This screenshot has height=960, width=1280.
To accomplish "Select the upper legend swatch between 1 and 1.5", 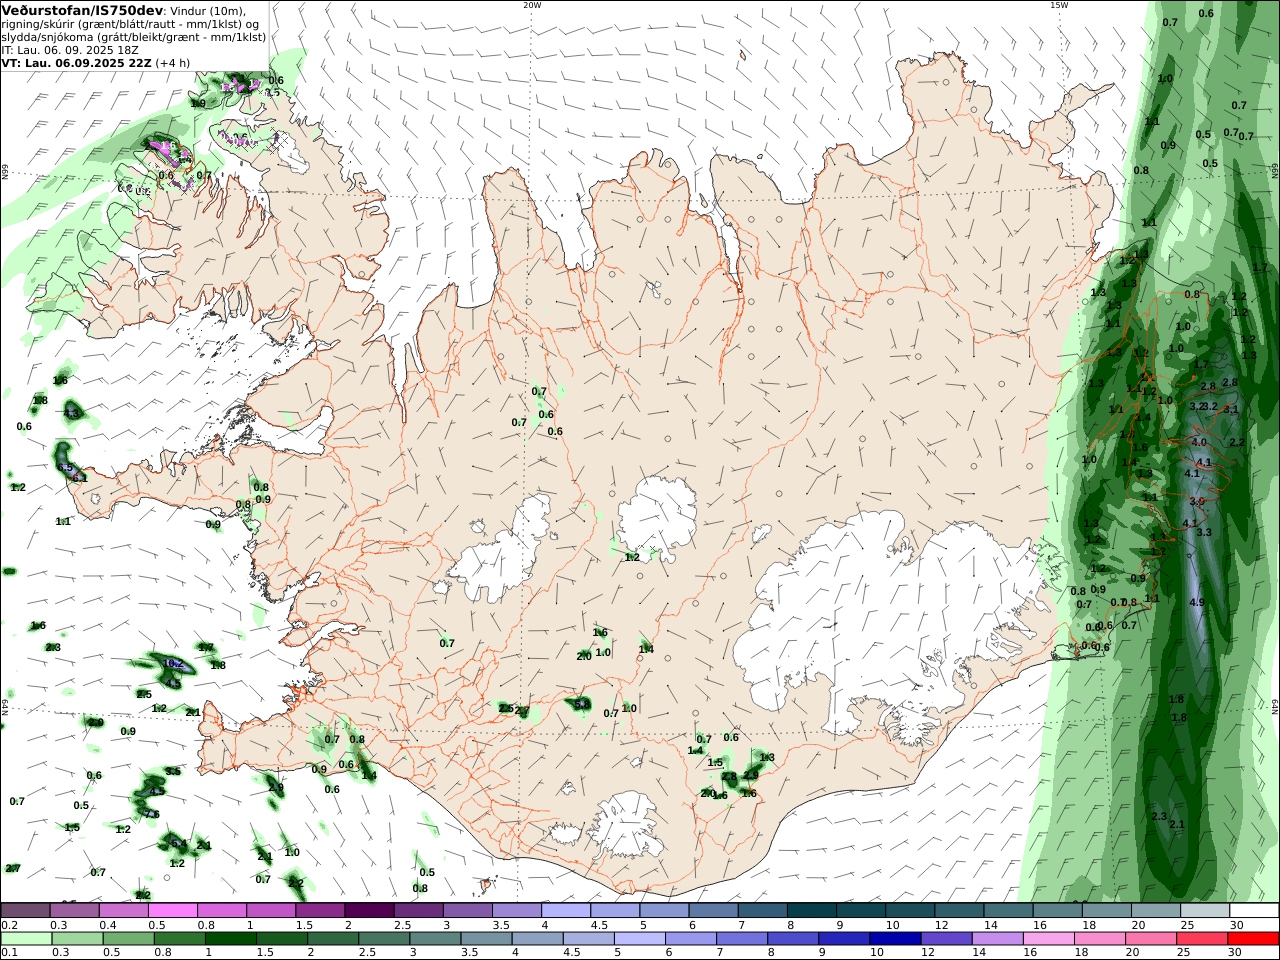I will pos(271,910).
